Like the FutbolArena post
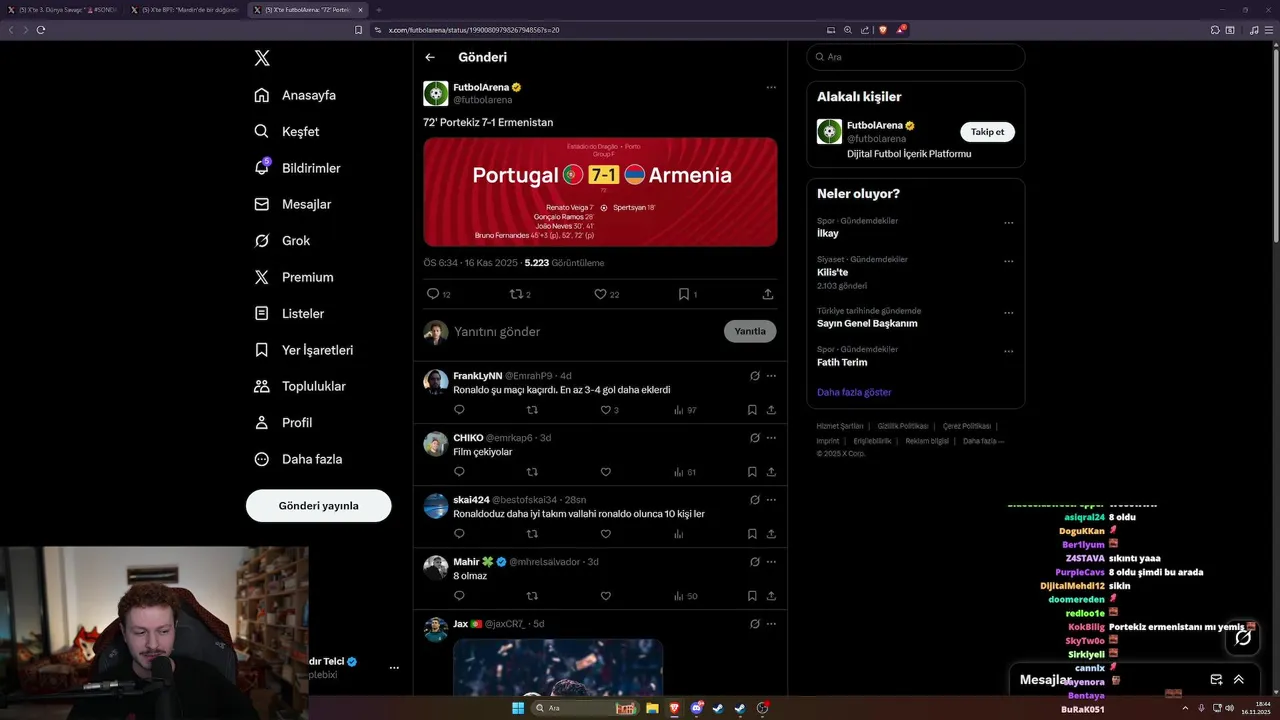 (600, 294)
